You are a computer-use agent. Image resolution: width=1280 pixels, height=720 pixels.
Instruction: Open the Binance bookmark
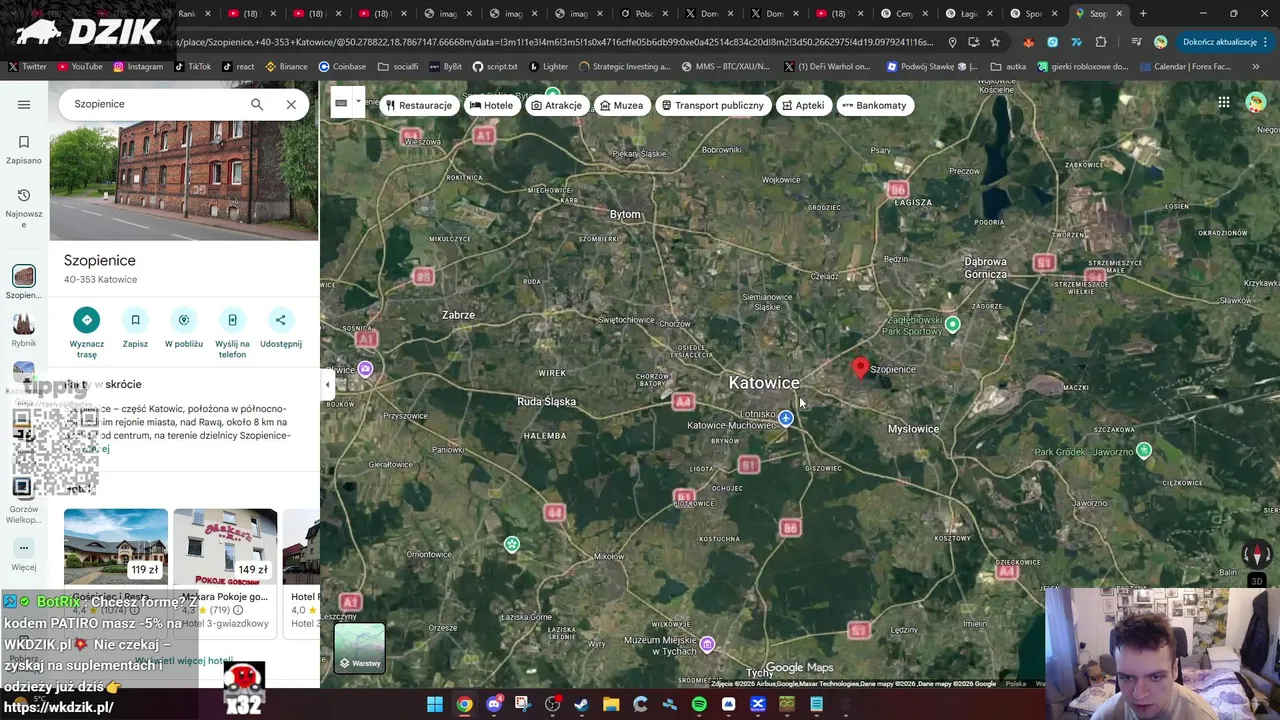(x=286, y=66)
